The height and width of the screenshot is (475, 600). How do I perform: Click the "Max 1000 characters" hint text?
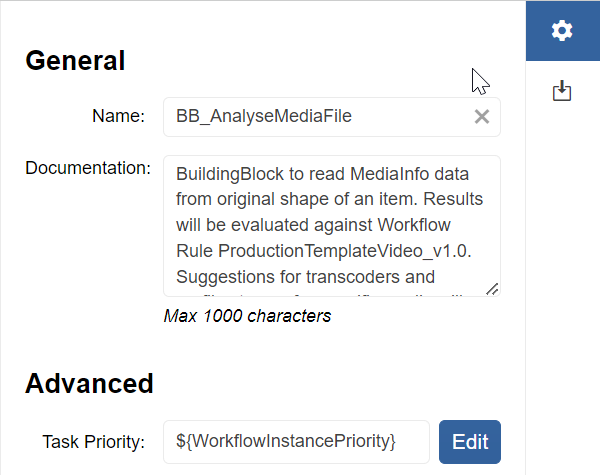coord(247,316)
